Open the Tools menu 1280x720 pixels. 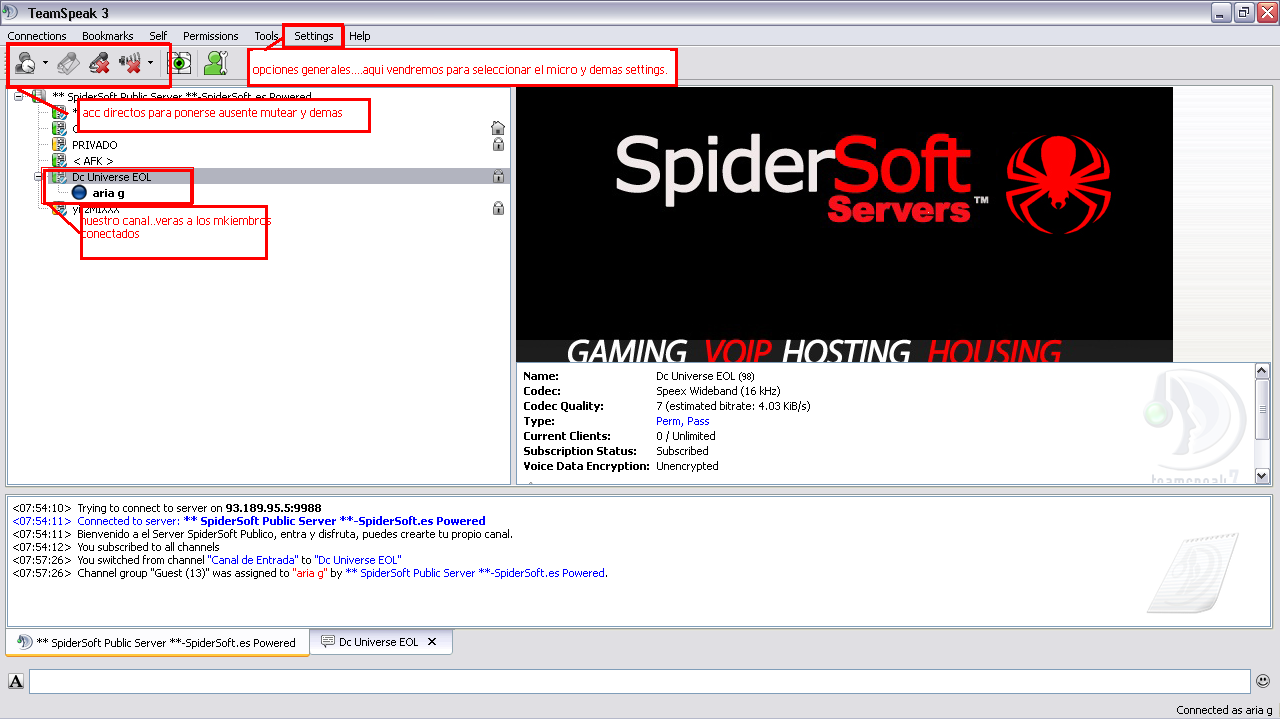(x=266, y=36)
